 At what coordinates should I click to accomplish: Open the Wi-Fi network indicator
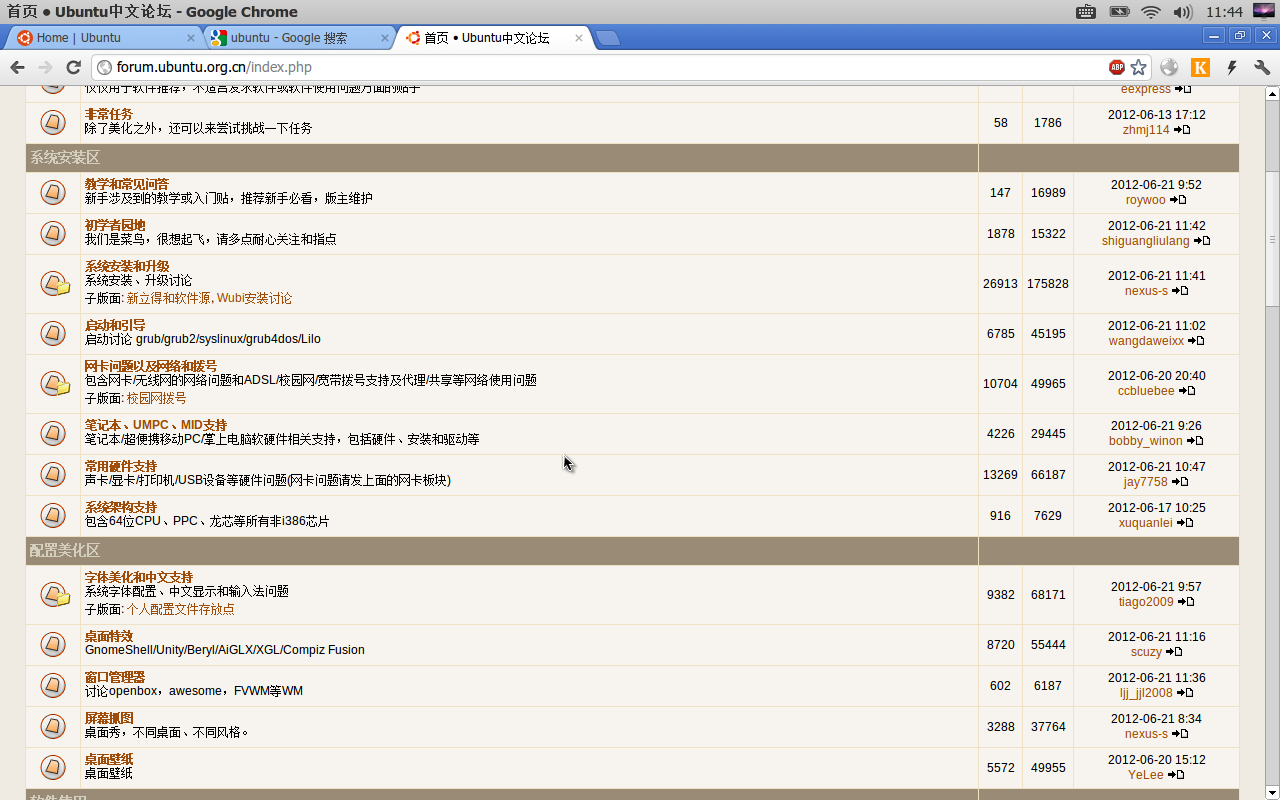1151,12
